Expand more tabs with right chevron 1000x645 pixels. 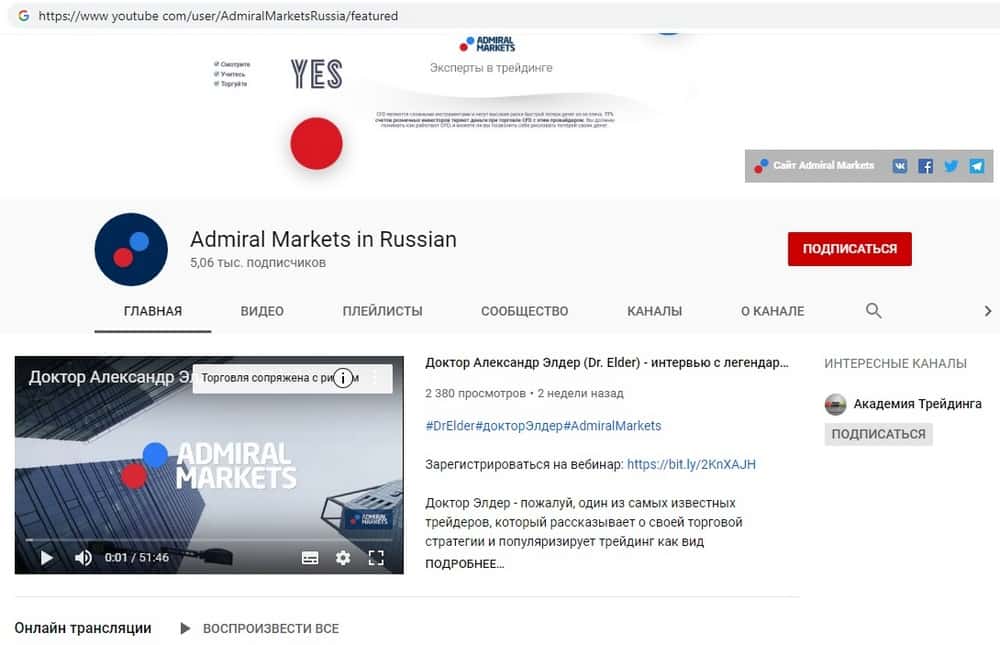[x=987, y=311]
